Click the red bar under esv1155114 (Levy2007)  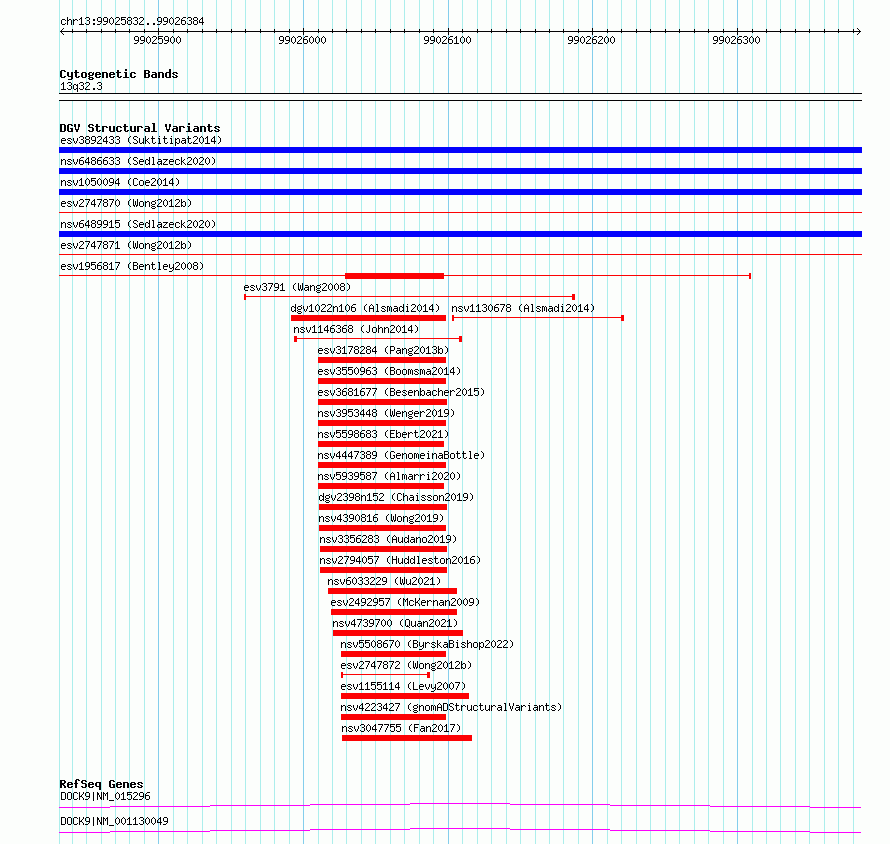(x=405, y=696)
